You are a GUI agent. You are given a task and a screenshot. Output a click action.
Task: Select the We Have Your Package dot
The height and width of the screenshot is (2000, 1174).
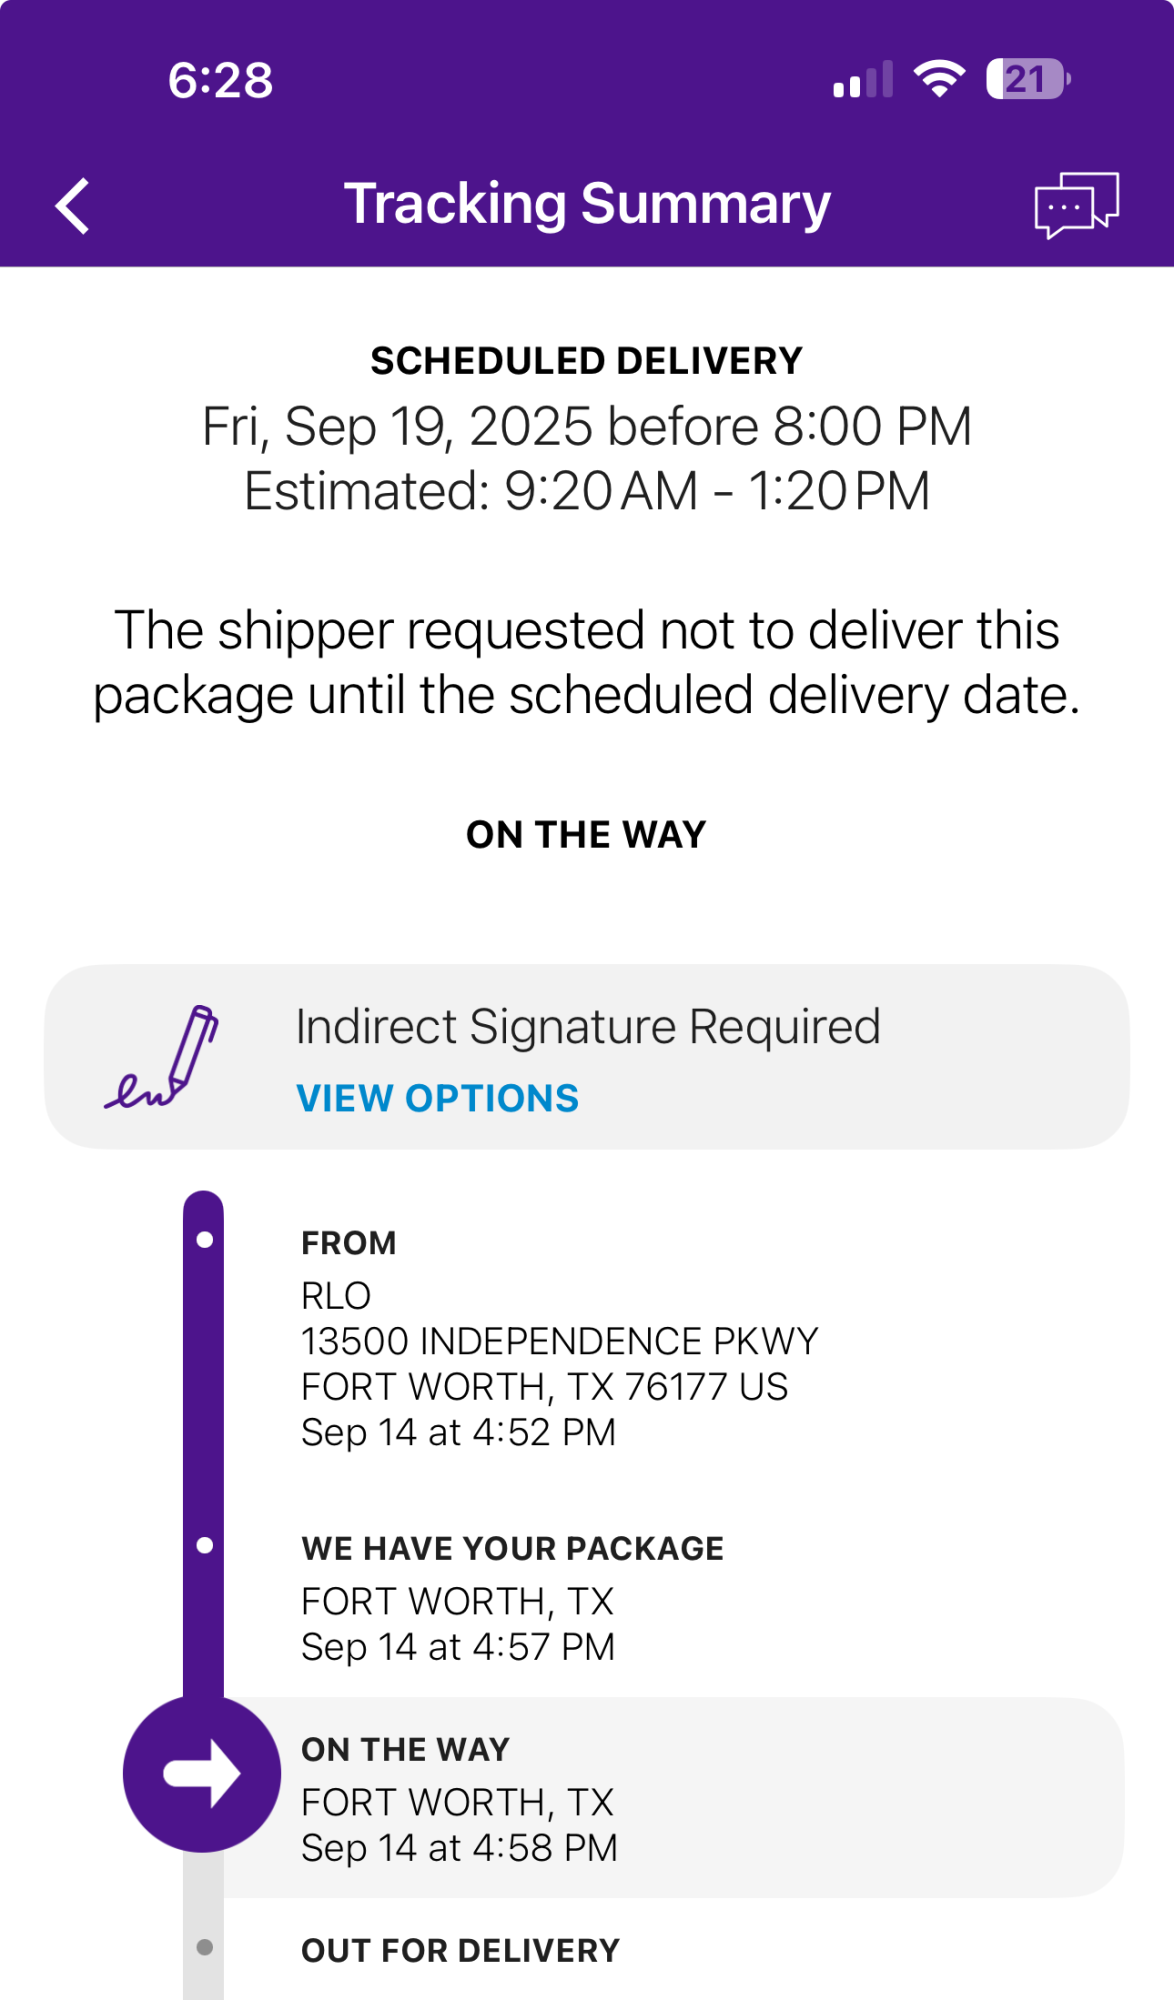205,1546
